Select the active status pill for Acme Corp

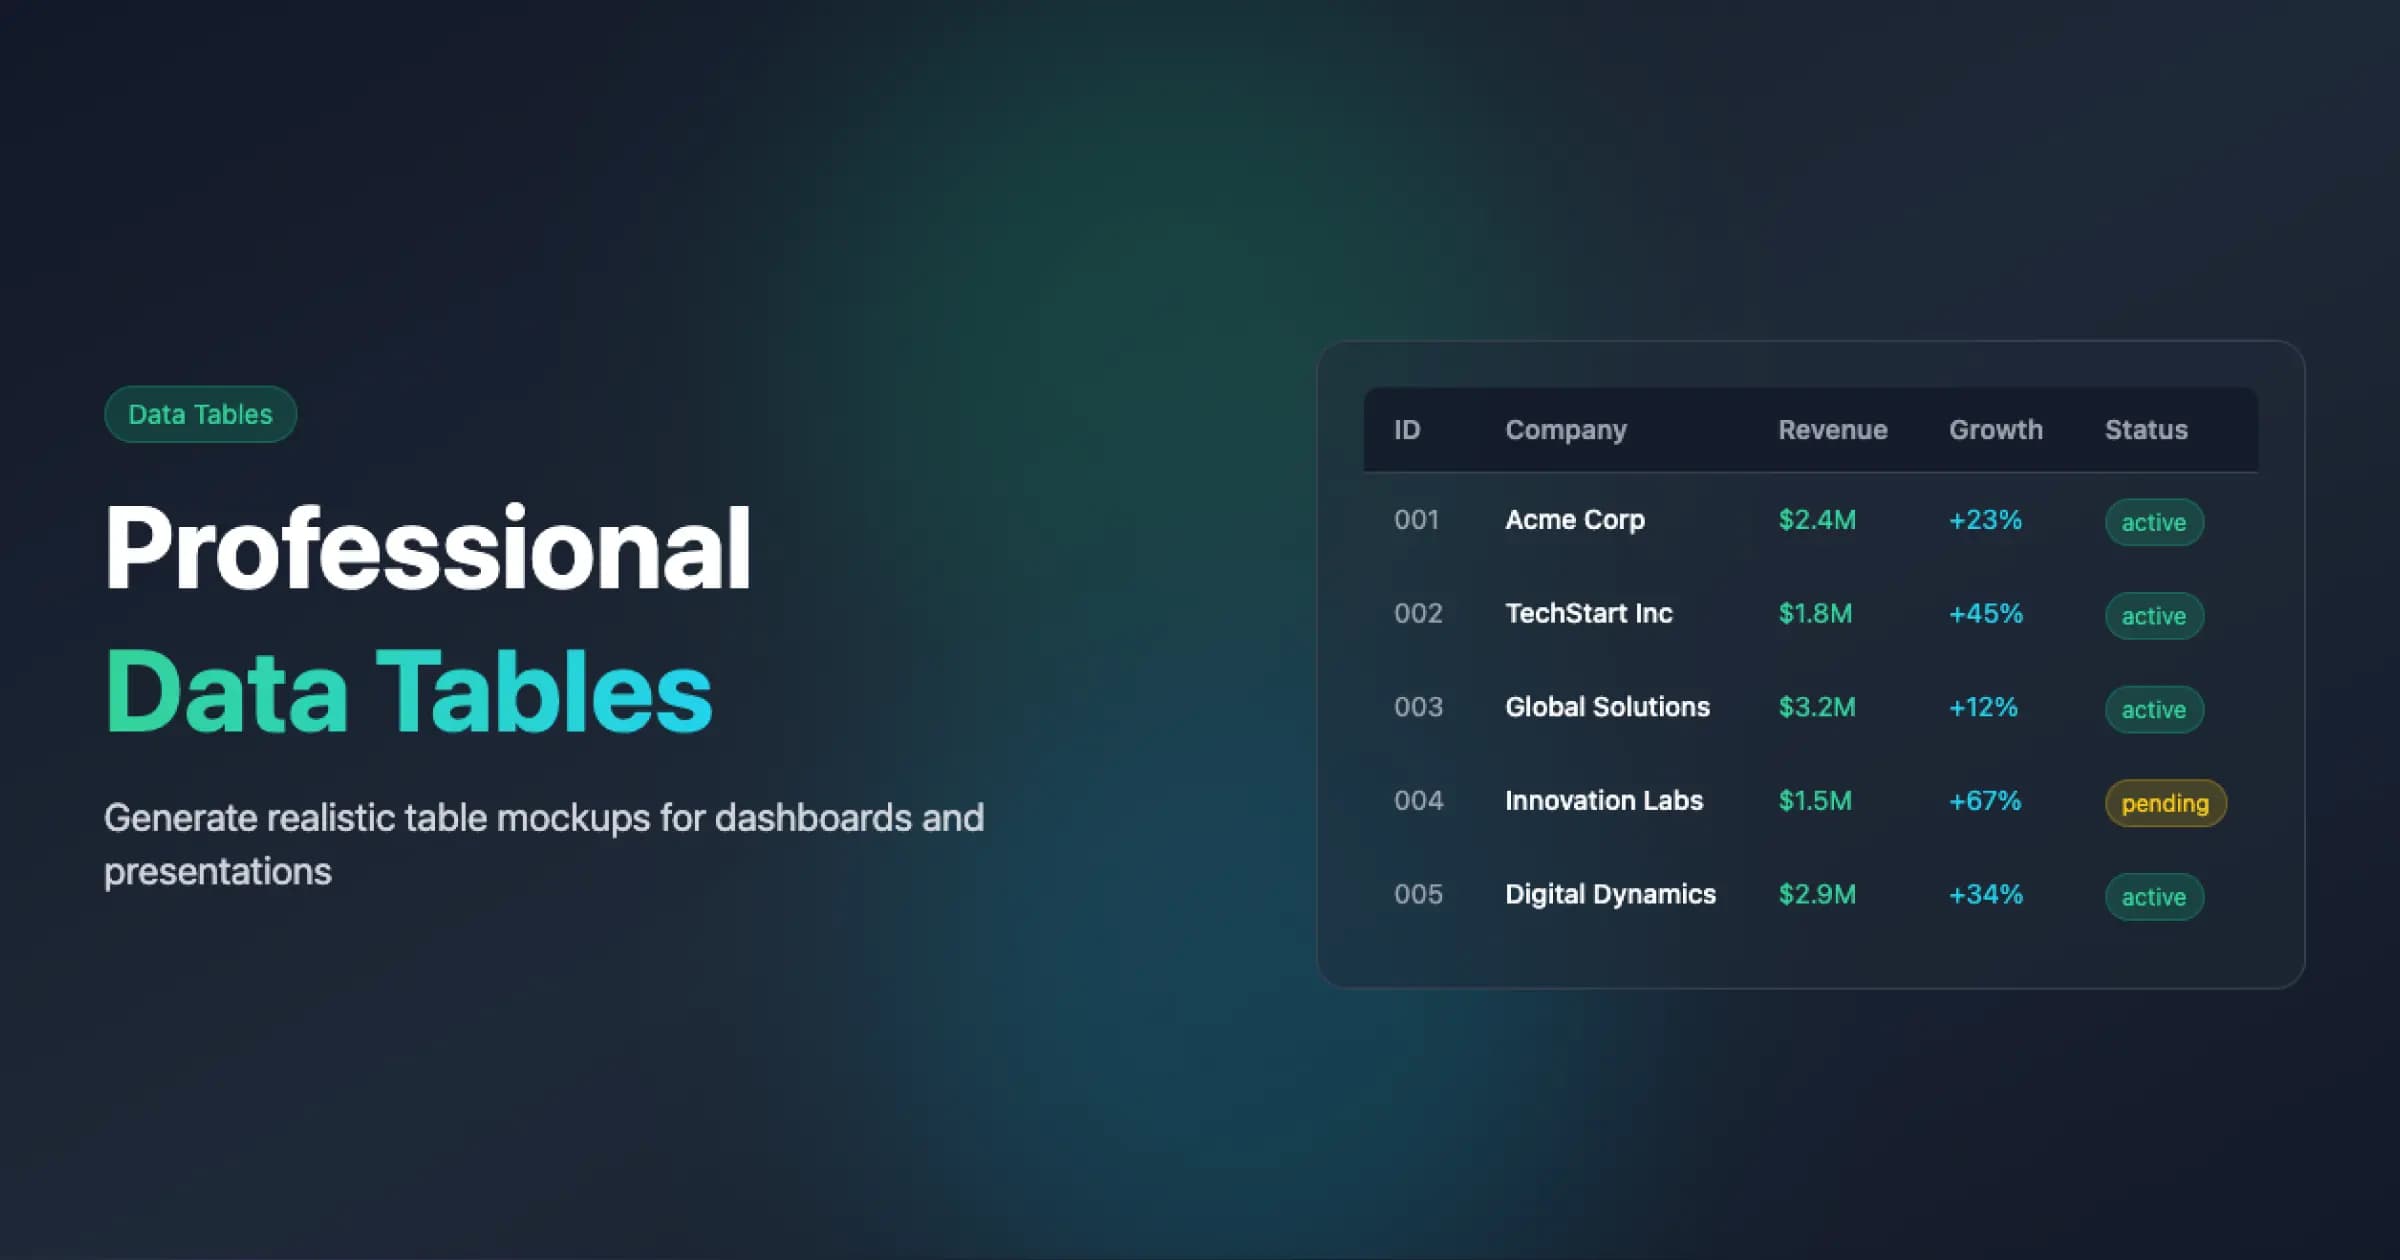pos(2153,521)
